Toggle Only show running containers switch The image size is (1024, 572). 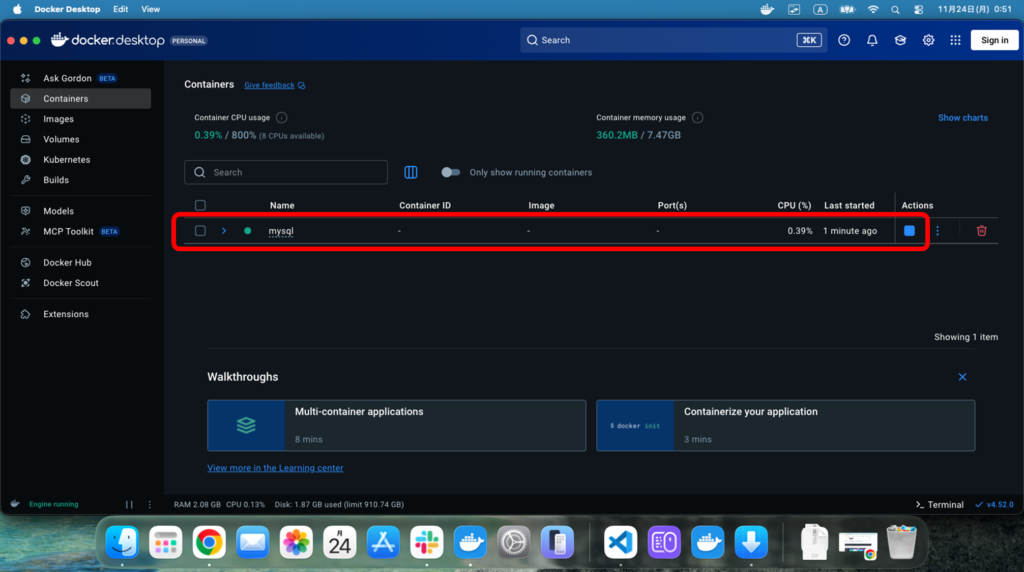(451, 172)
